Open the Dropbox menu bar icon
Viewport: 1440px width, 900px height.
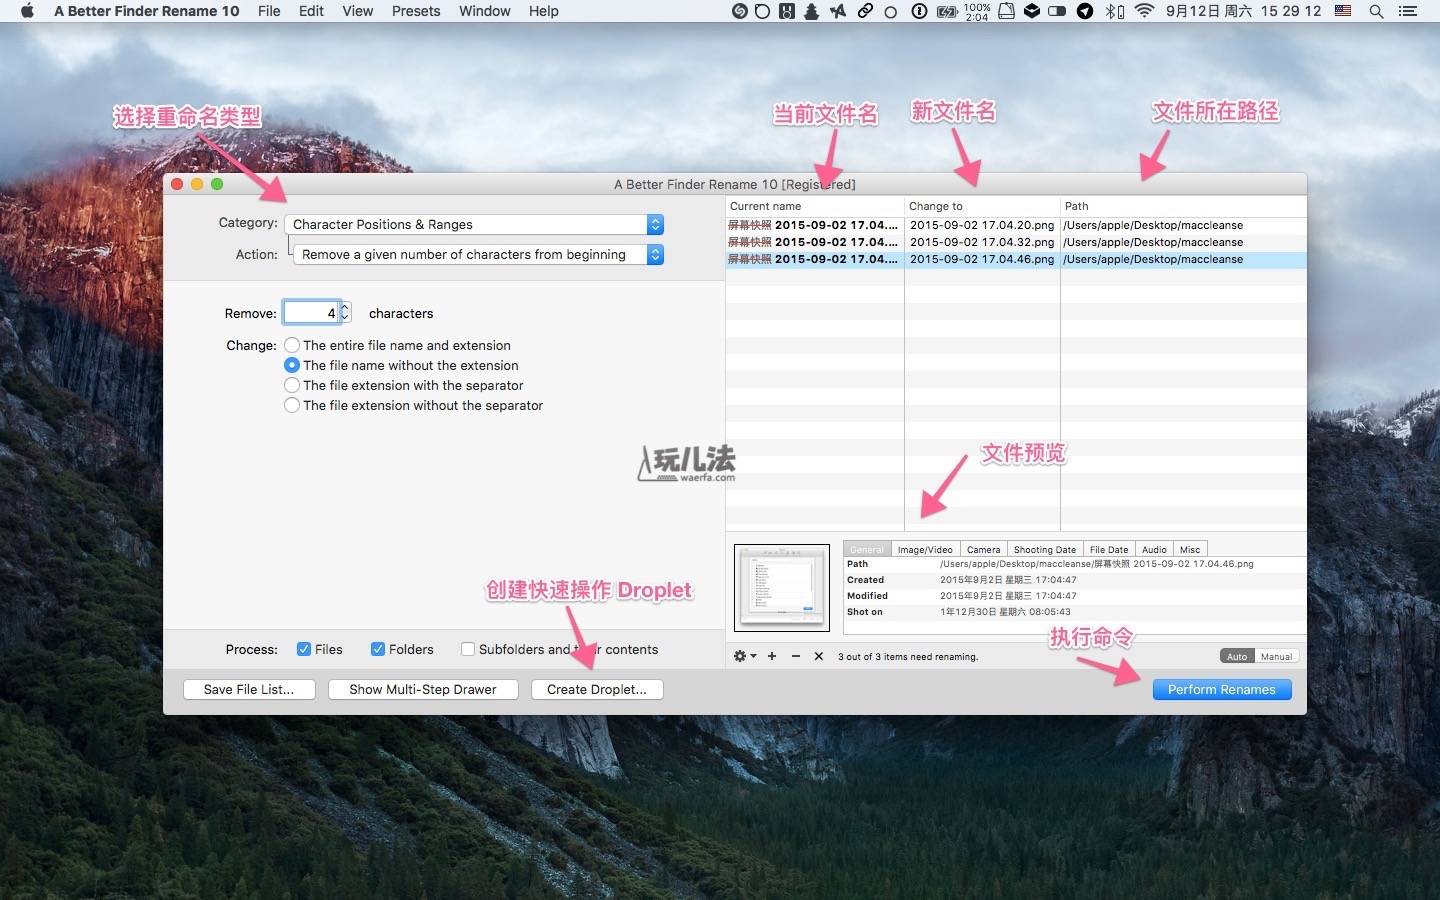(1031, 11)
